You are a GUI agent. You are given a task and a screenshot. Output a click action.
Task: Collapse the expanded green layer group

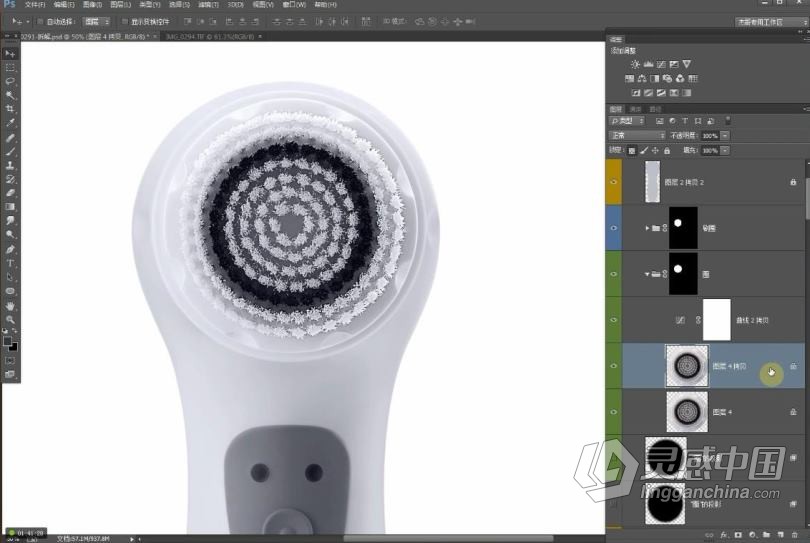[x=647, y=274]
